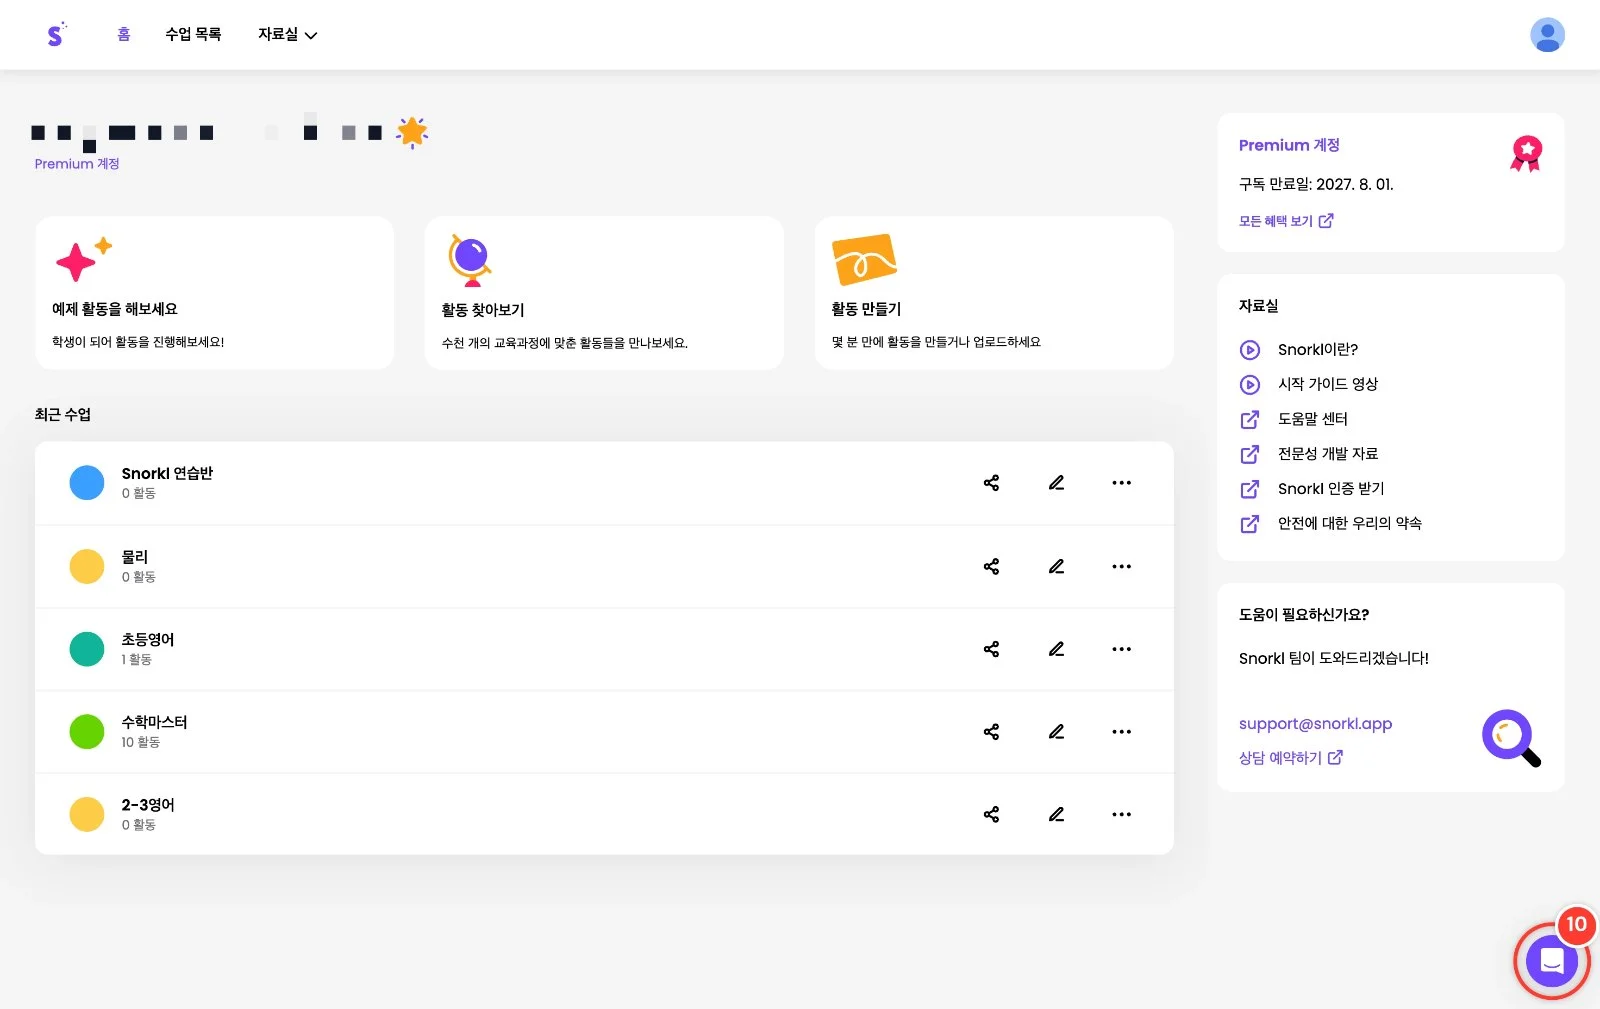The height and width of the screenshot is (1009, 1600).
Task: Click the Snorkl logo icon
Action: pyautogui.click(x=56, y=34)
